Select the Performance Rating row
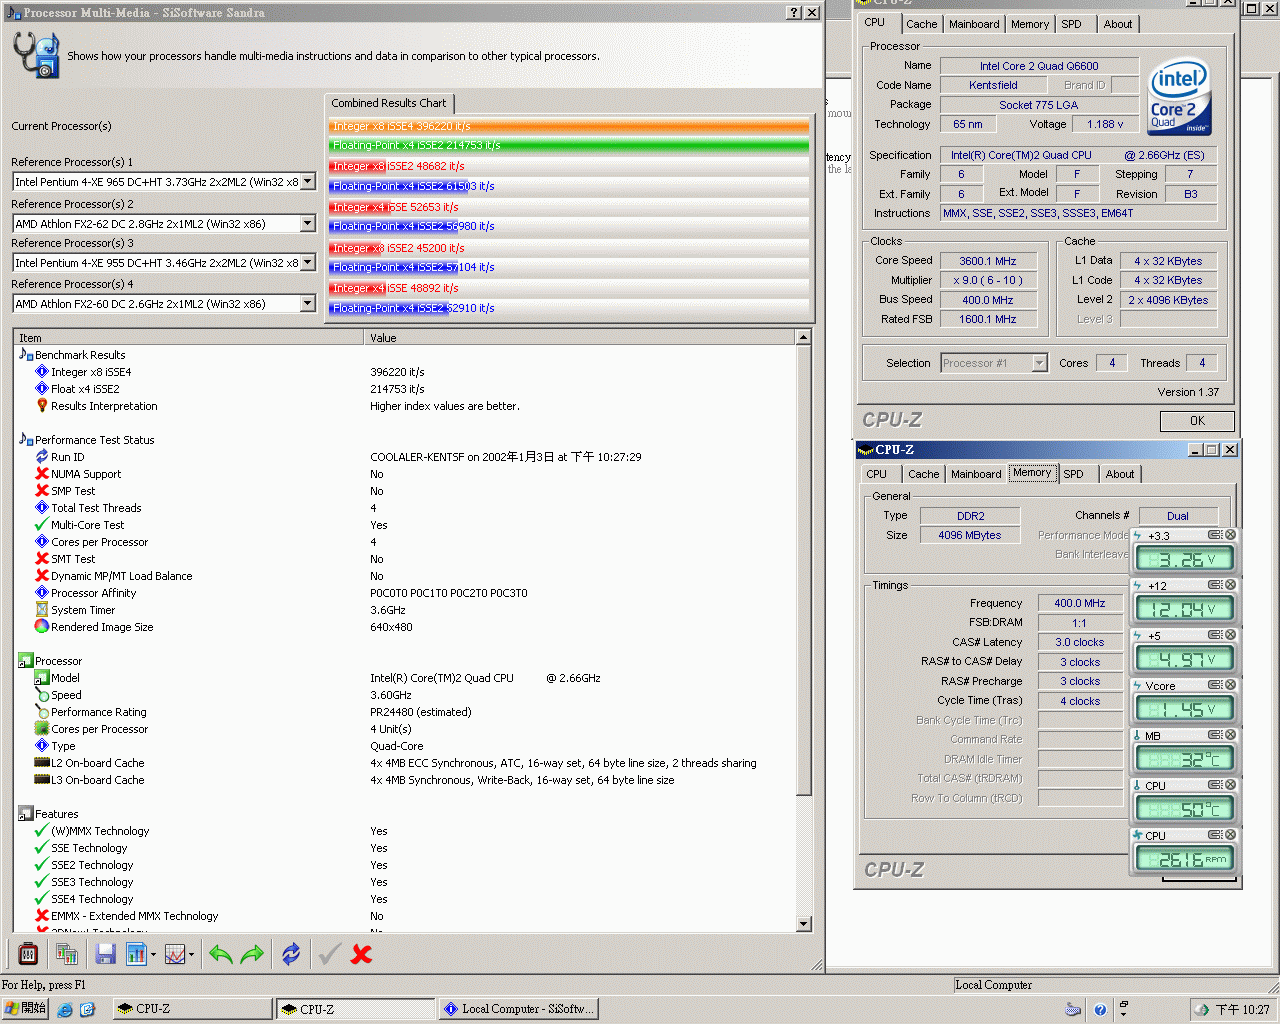 tap(405, 712)
